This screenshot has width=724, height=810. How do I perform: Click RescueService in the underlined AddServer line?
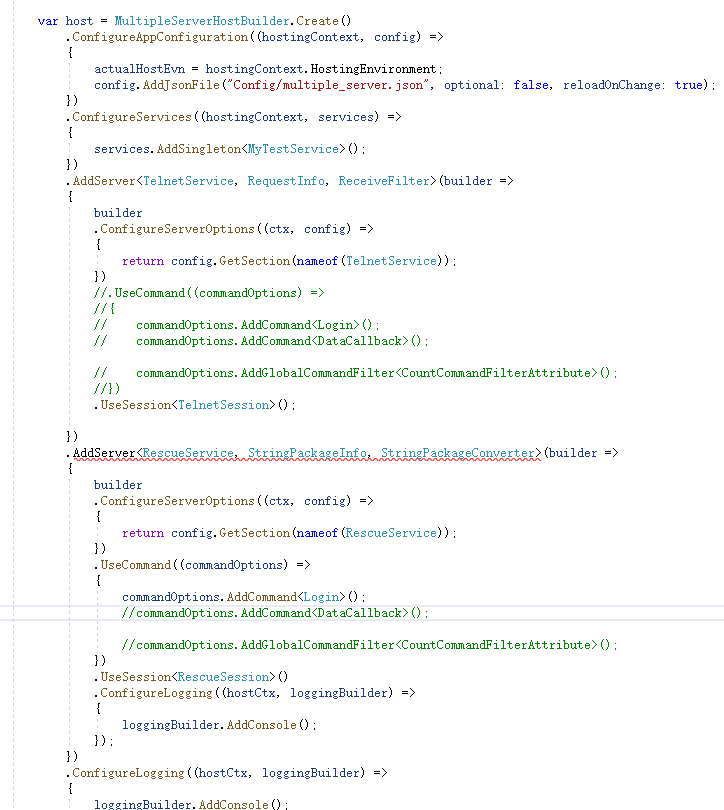pos(188,454)
